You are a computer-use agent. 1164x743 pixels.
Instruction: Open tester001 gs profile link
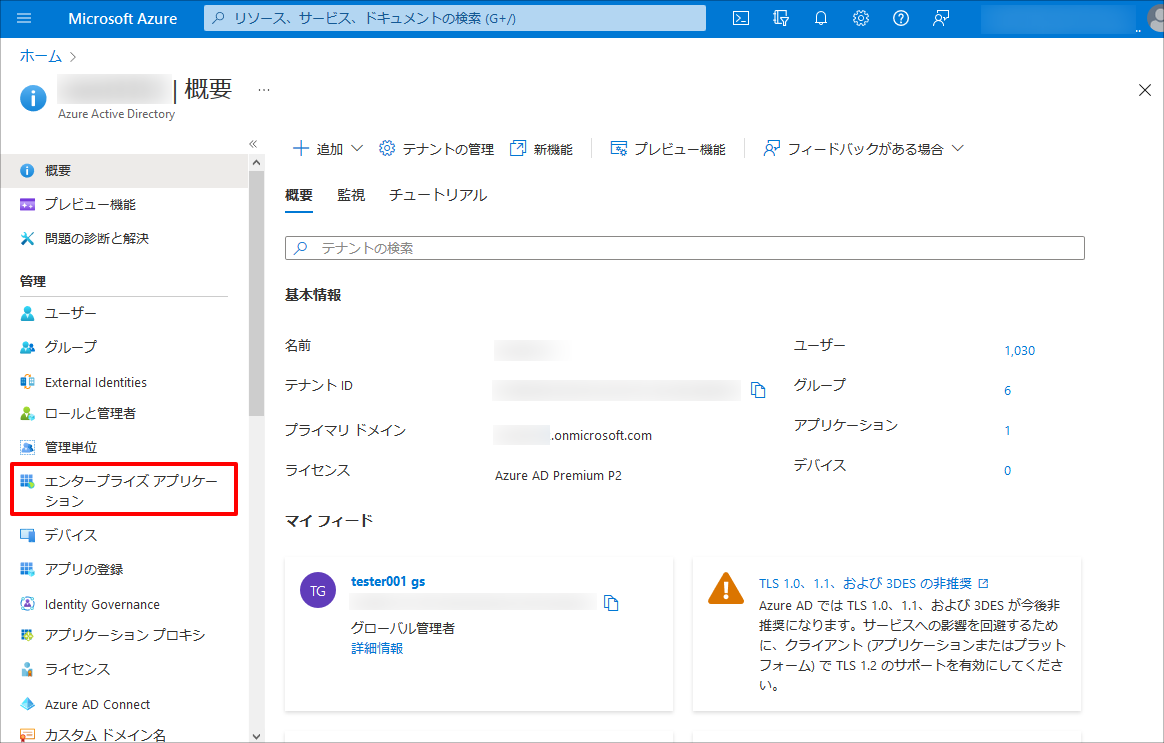click(388, 581)
